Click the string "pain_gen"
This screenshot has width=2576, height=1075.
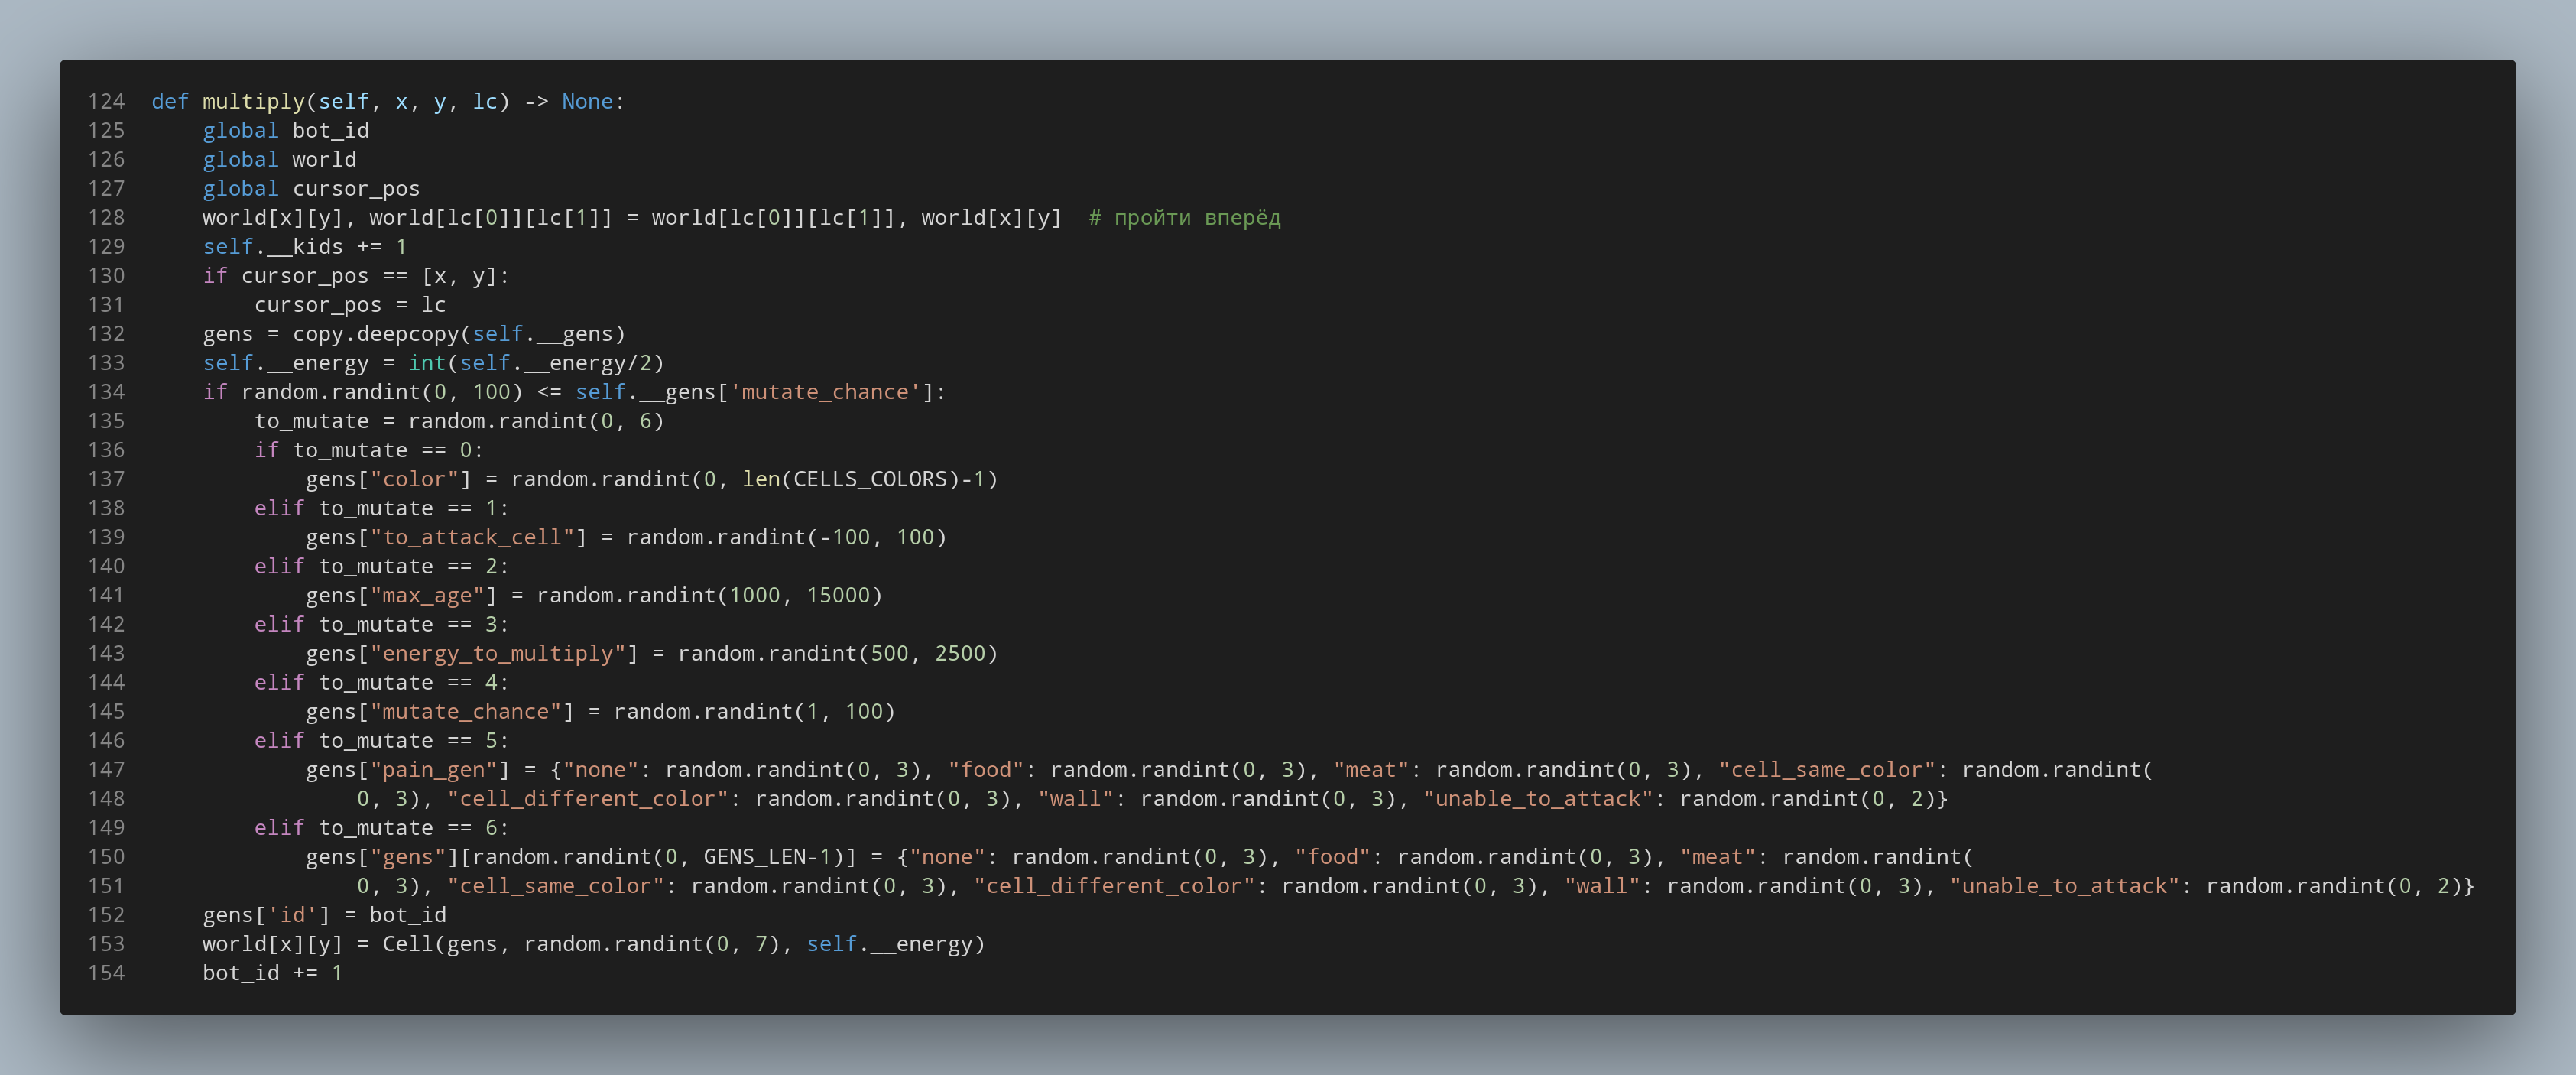pyautogui.click(x=434, y=769)
